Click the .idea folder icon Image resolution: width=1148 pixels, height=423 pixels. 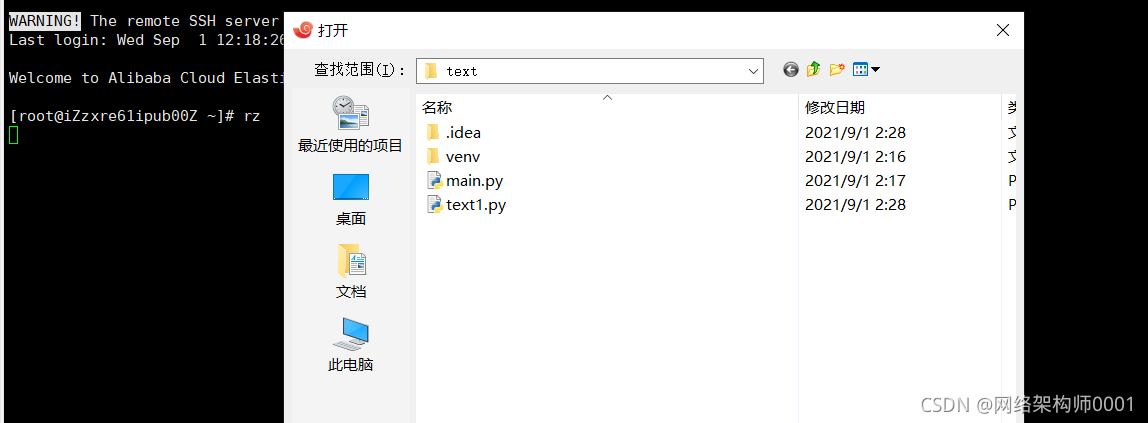(x=433, y=132)
